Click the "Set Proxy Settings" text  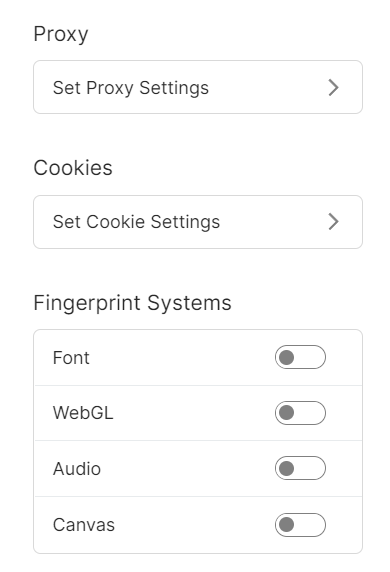[x=131, y=88]
